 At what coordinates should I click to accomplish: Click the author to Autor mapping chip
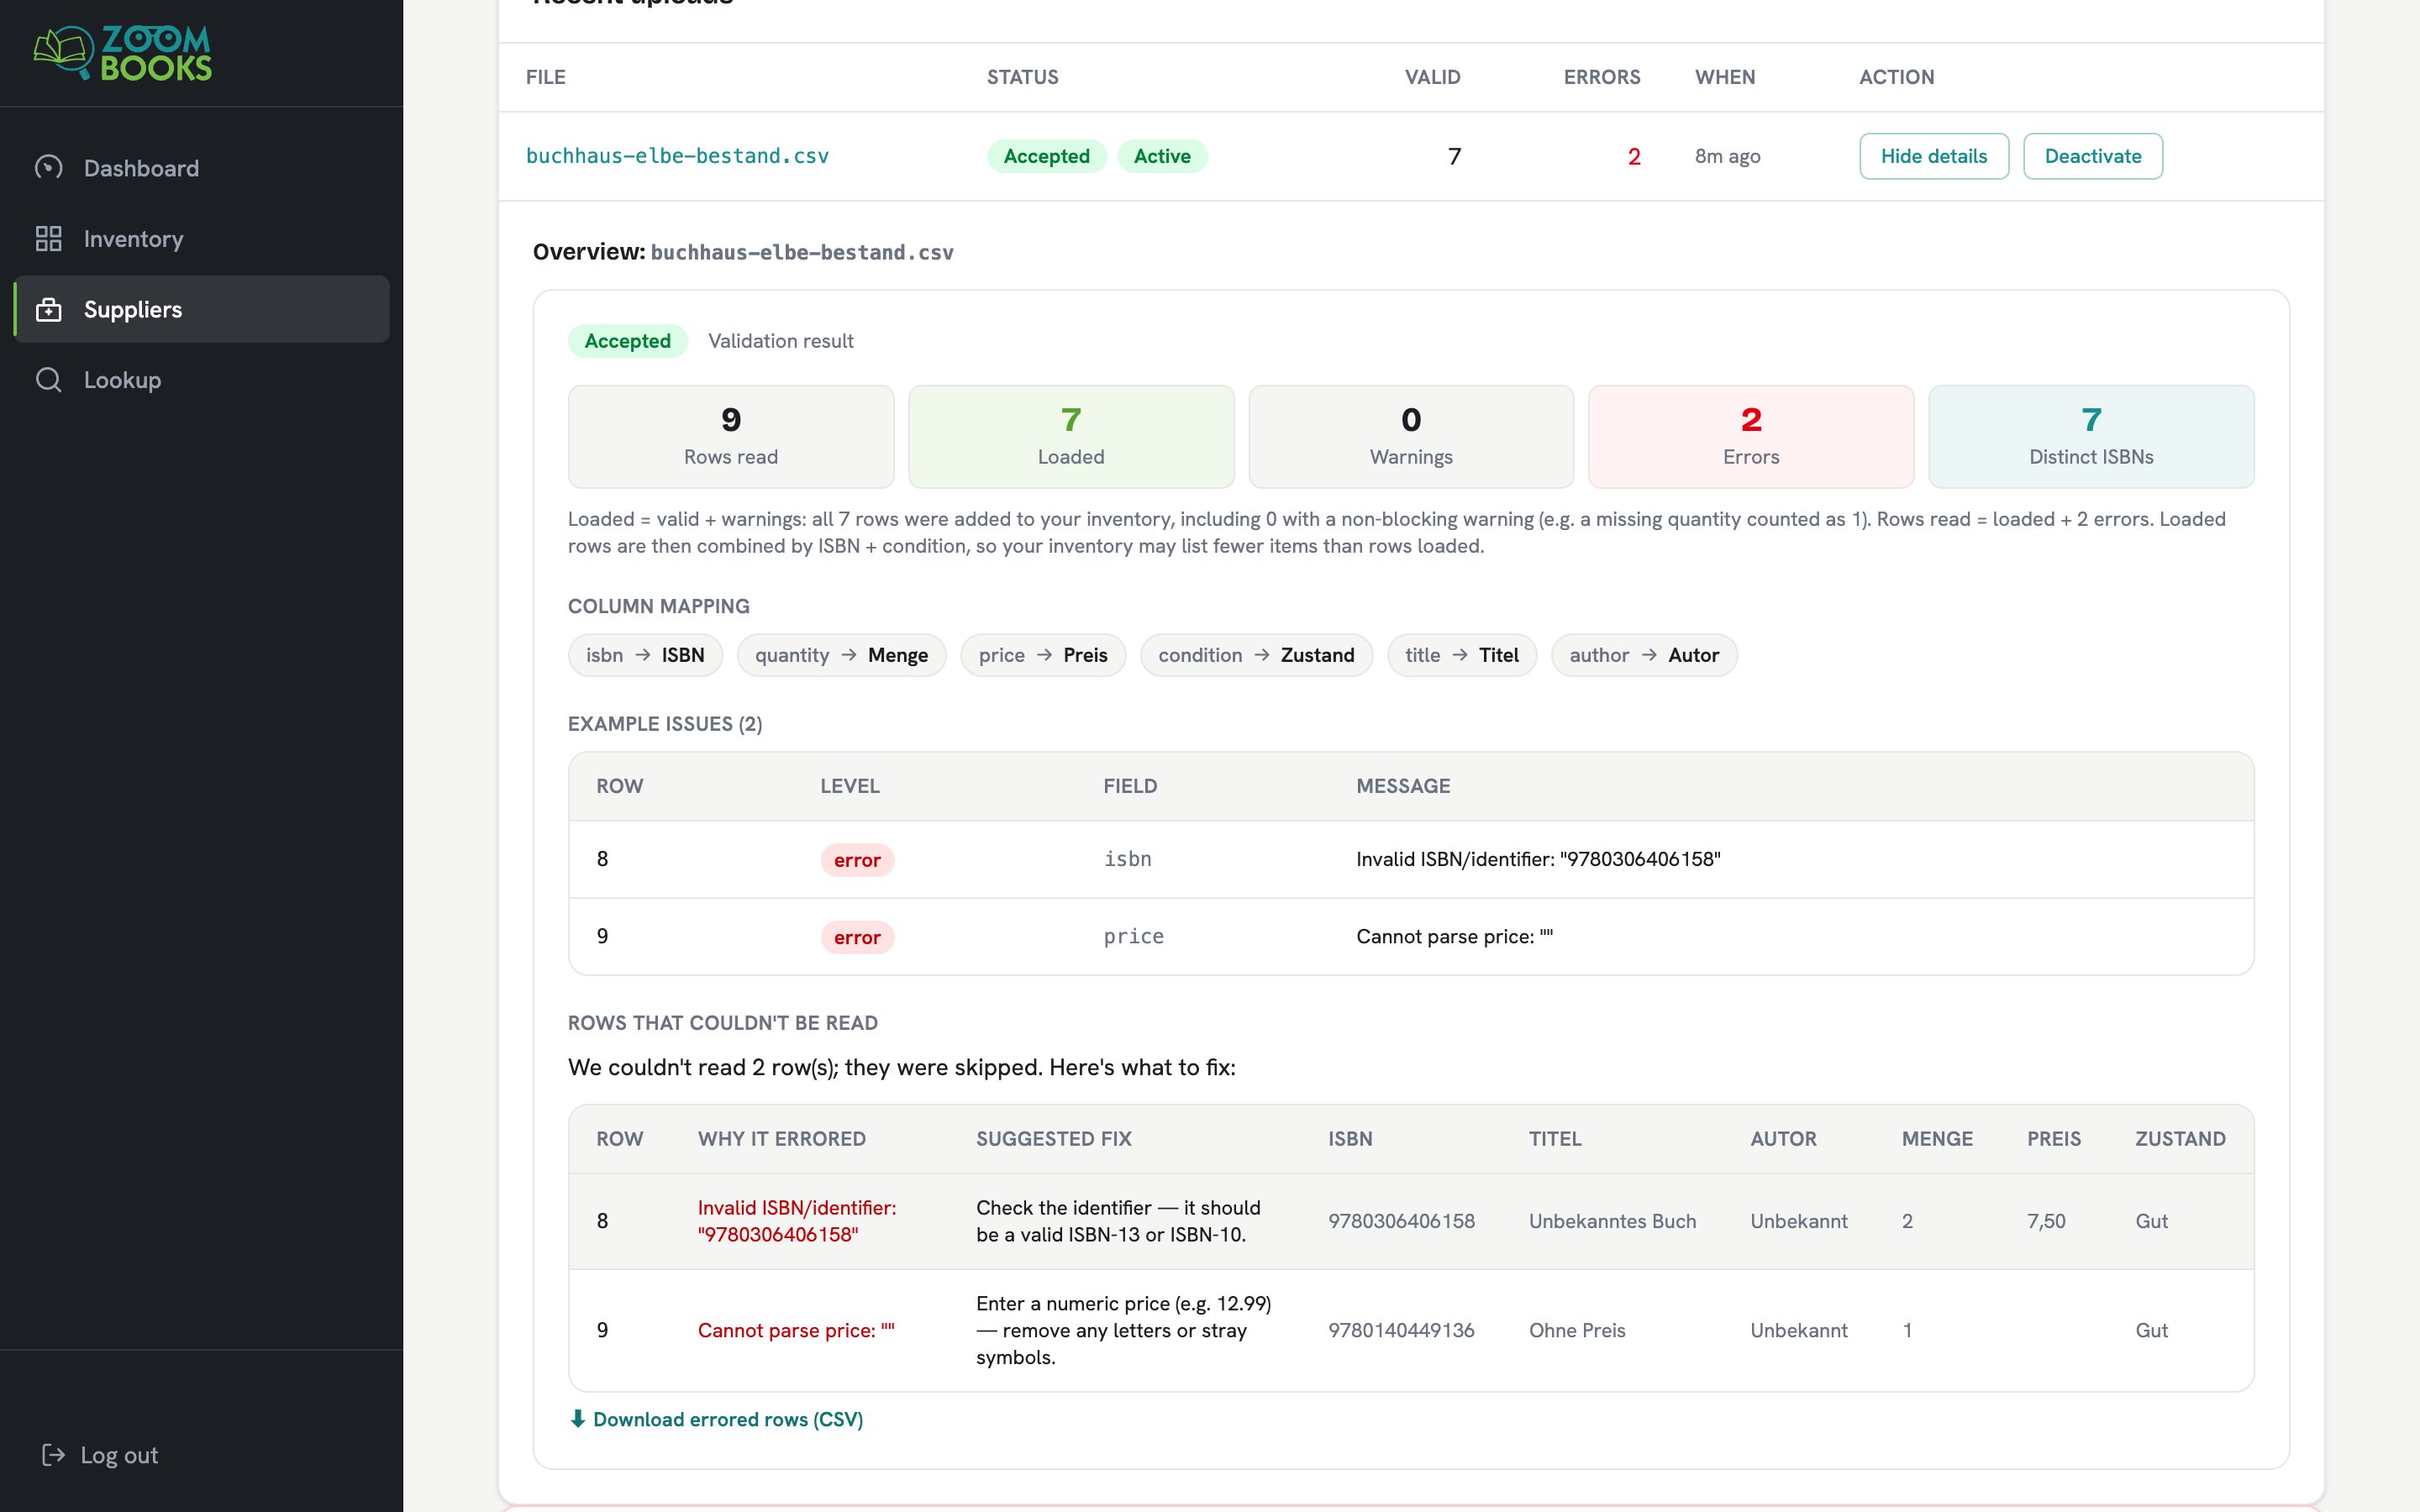coord(1644,655)
